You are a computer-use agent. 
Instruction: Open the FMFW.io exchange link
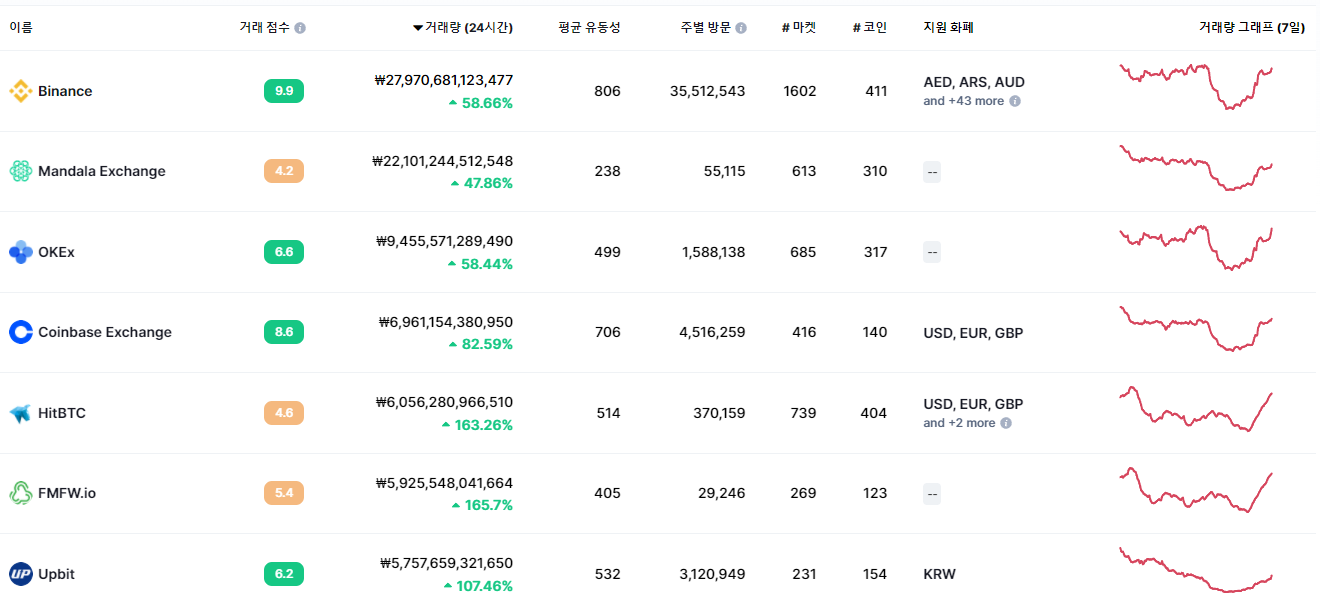pyautogui.click(x=67, y=493)
